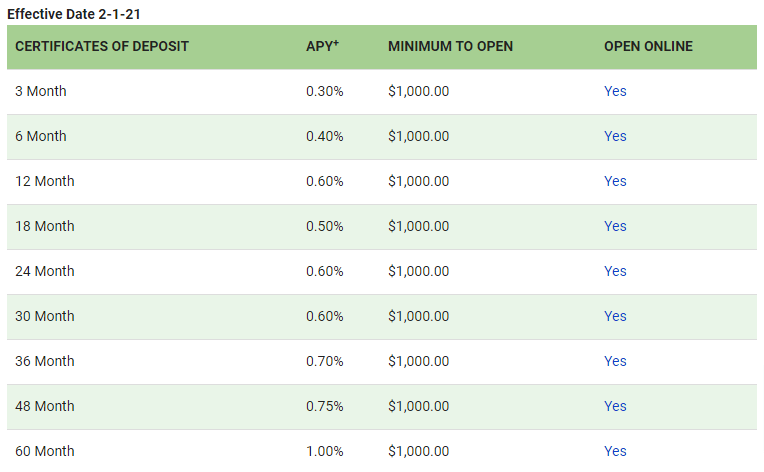764x472 pixels.
Task: Click $1,000.00 minimum in 36 Month row
Action: 419,361
